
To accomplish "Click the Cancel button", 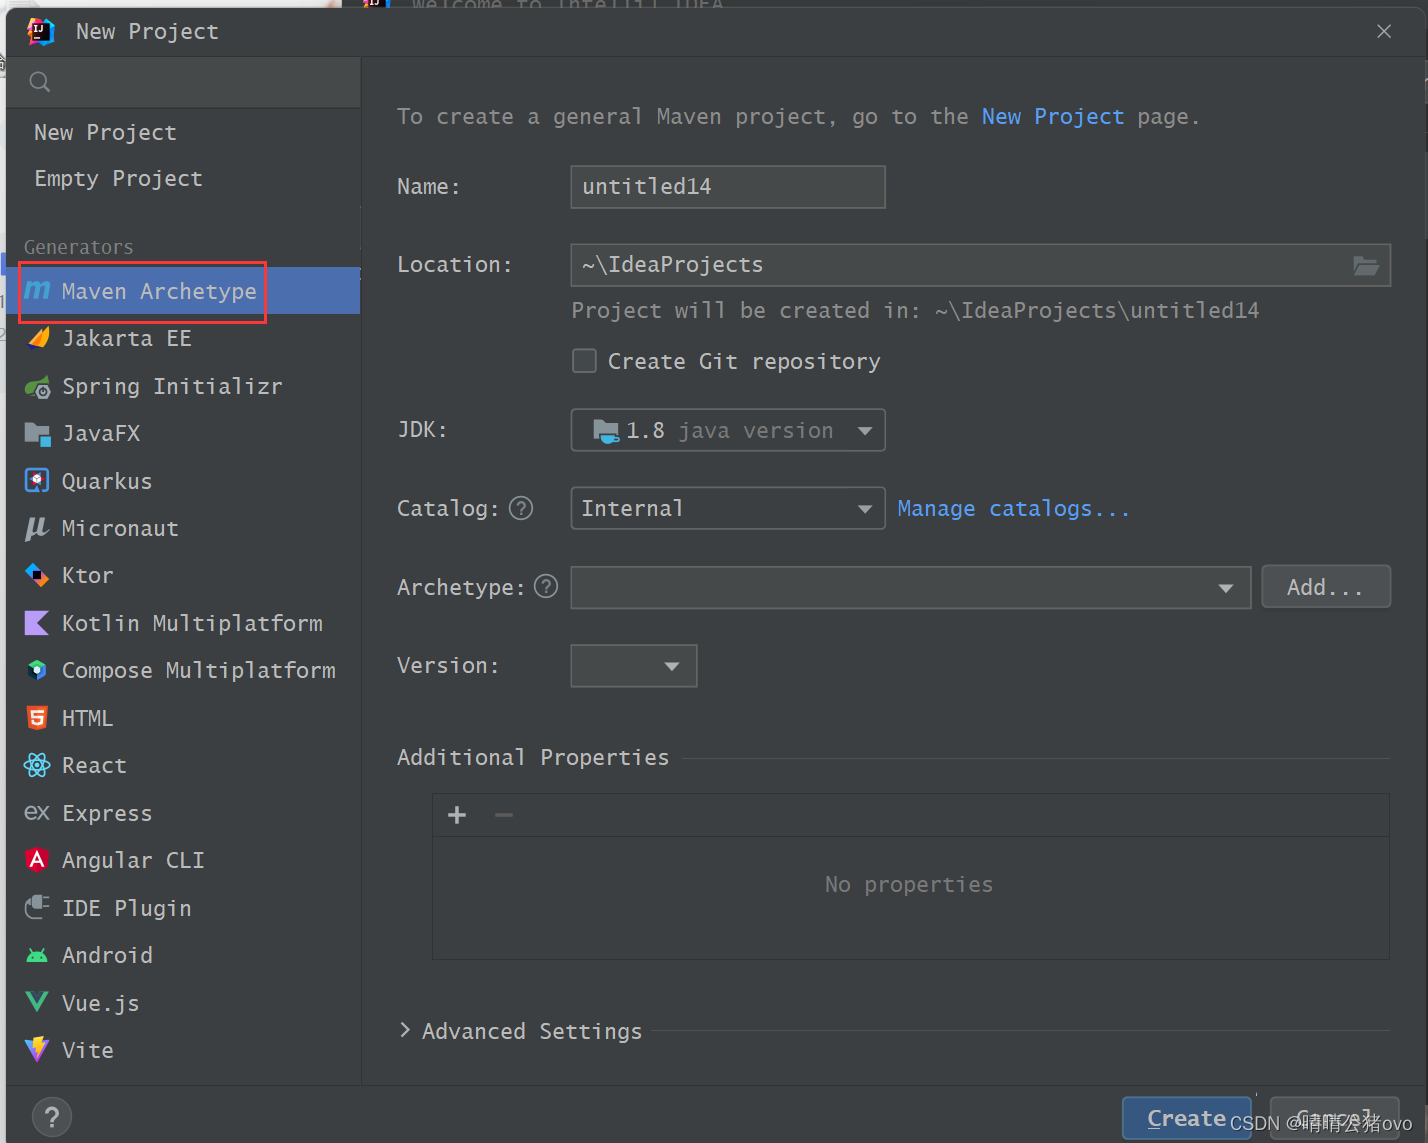I will 1334,1118.
